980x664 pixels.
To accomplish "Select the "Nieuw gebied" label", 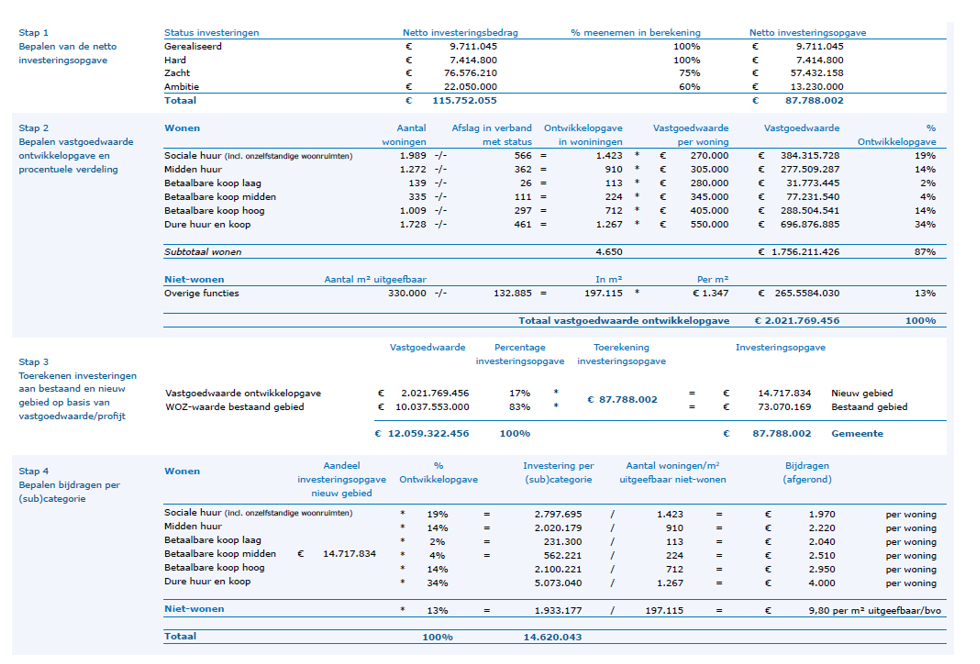I will coord(862,393).
